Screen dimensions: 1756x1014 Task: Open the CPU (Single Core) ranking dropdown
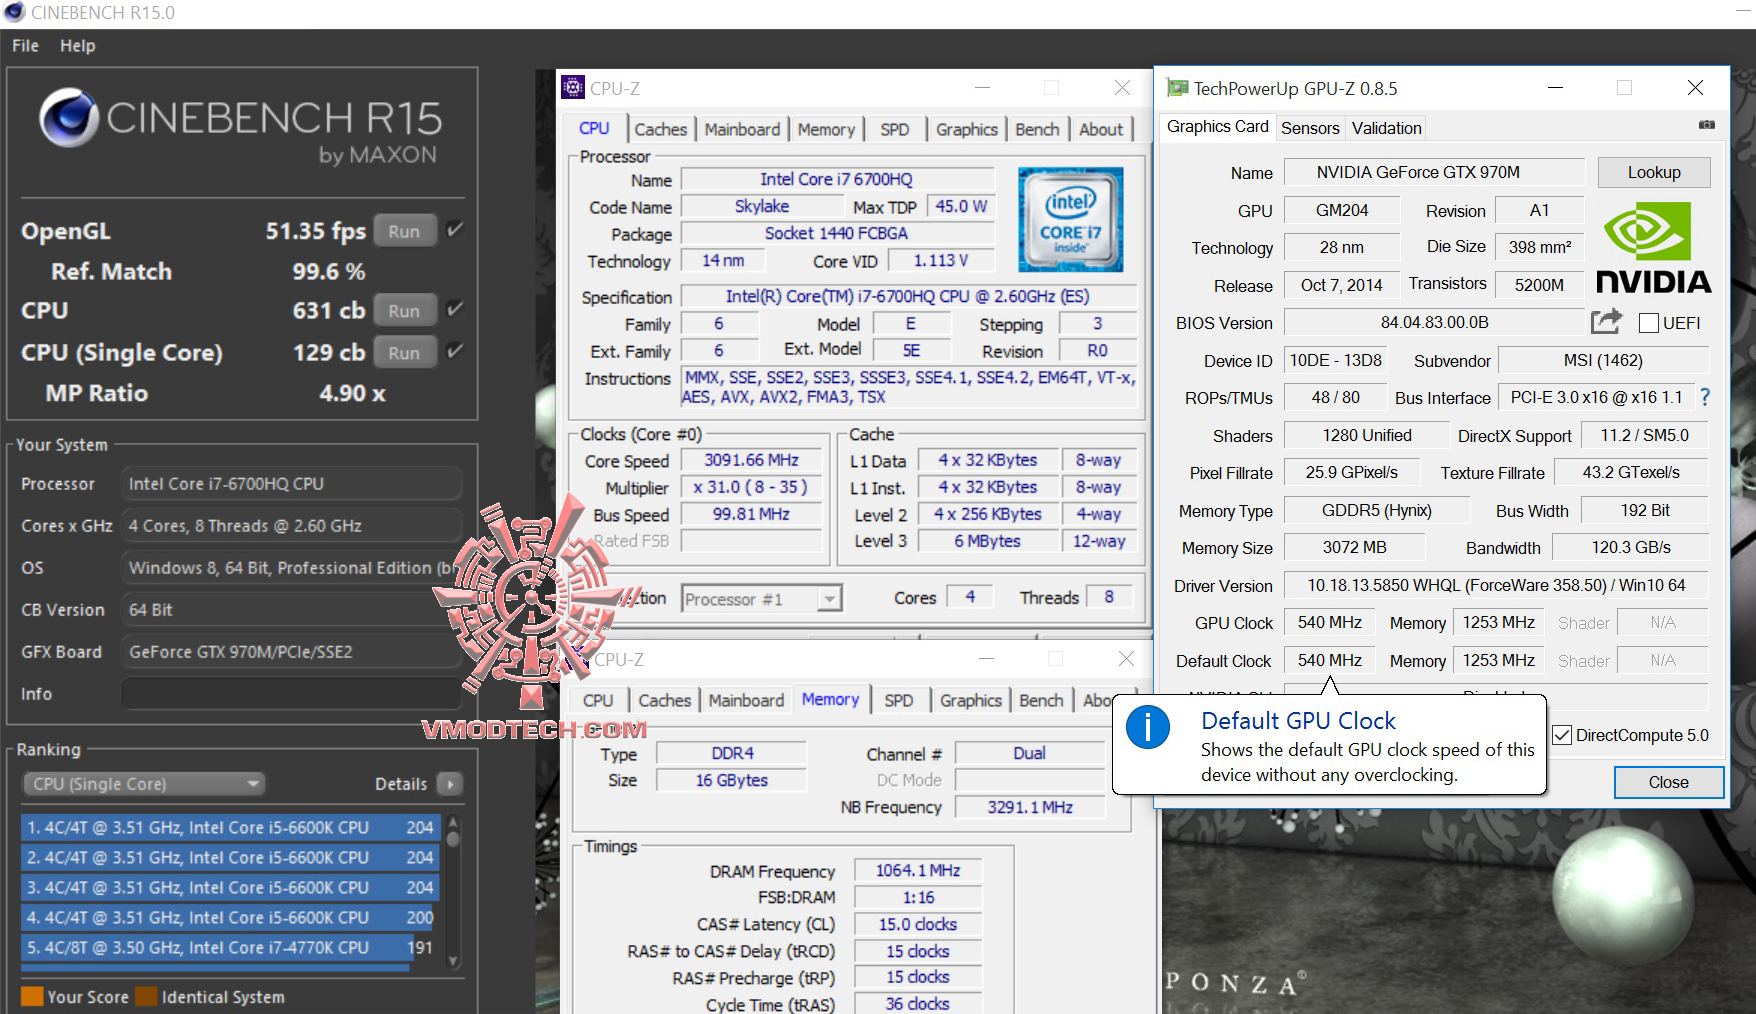[x=143, y=784]
